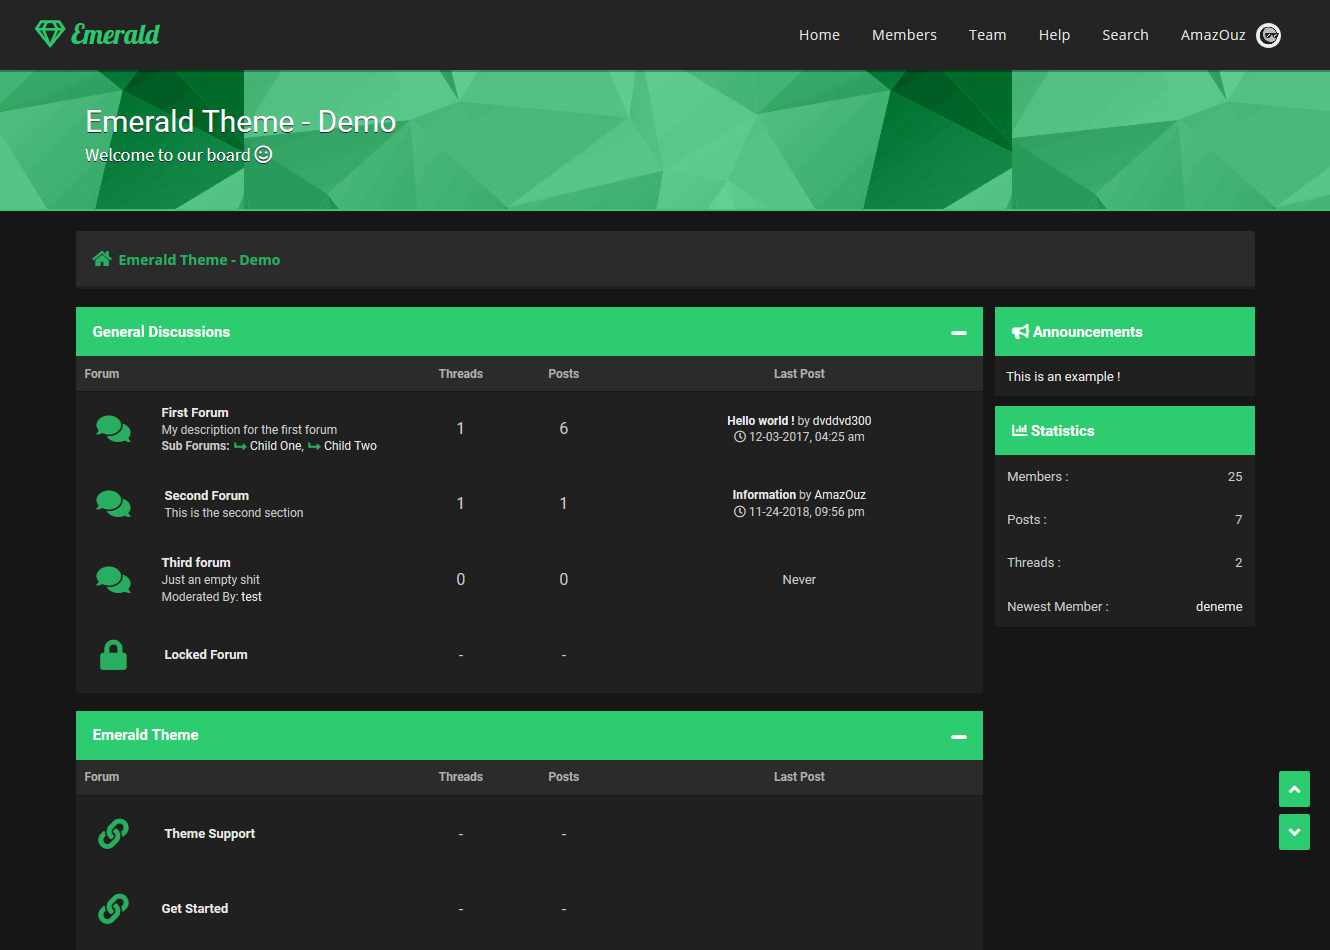Open the Help menu item
The width and height of the screenshot is (1330, 950).
(x=1054, y=35)
